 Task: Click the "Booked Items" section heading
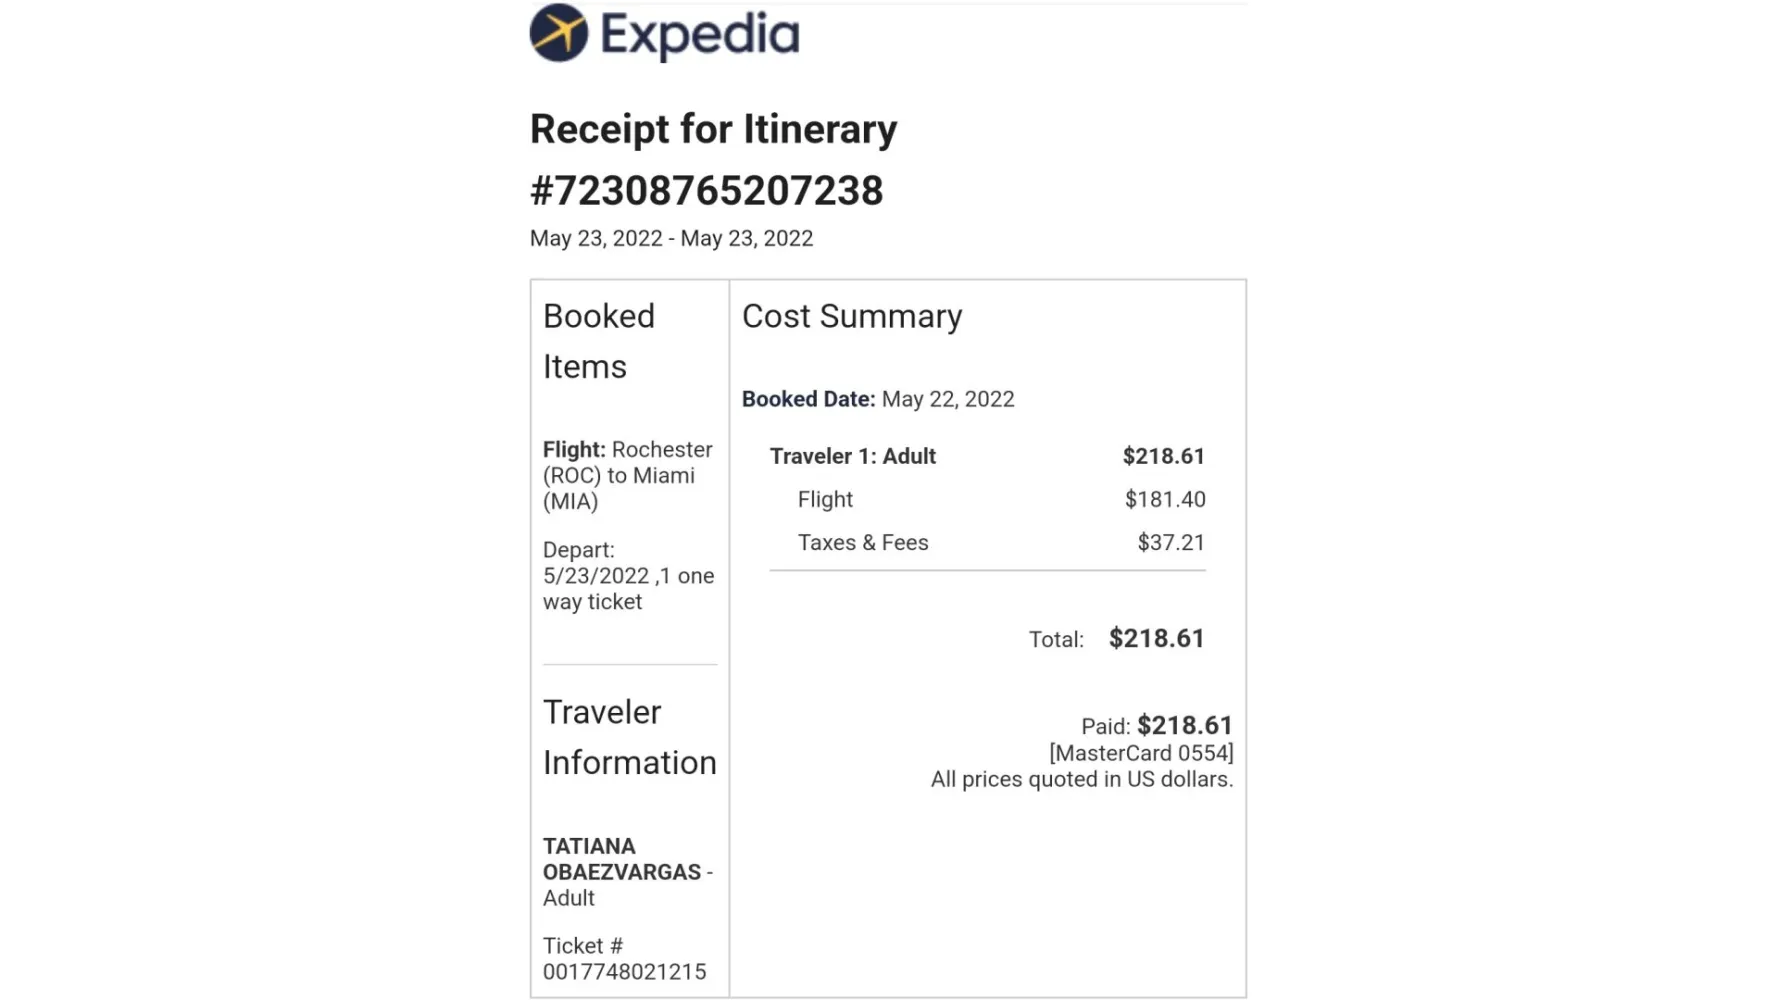[x=599, y=341]
